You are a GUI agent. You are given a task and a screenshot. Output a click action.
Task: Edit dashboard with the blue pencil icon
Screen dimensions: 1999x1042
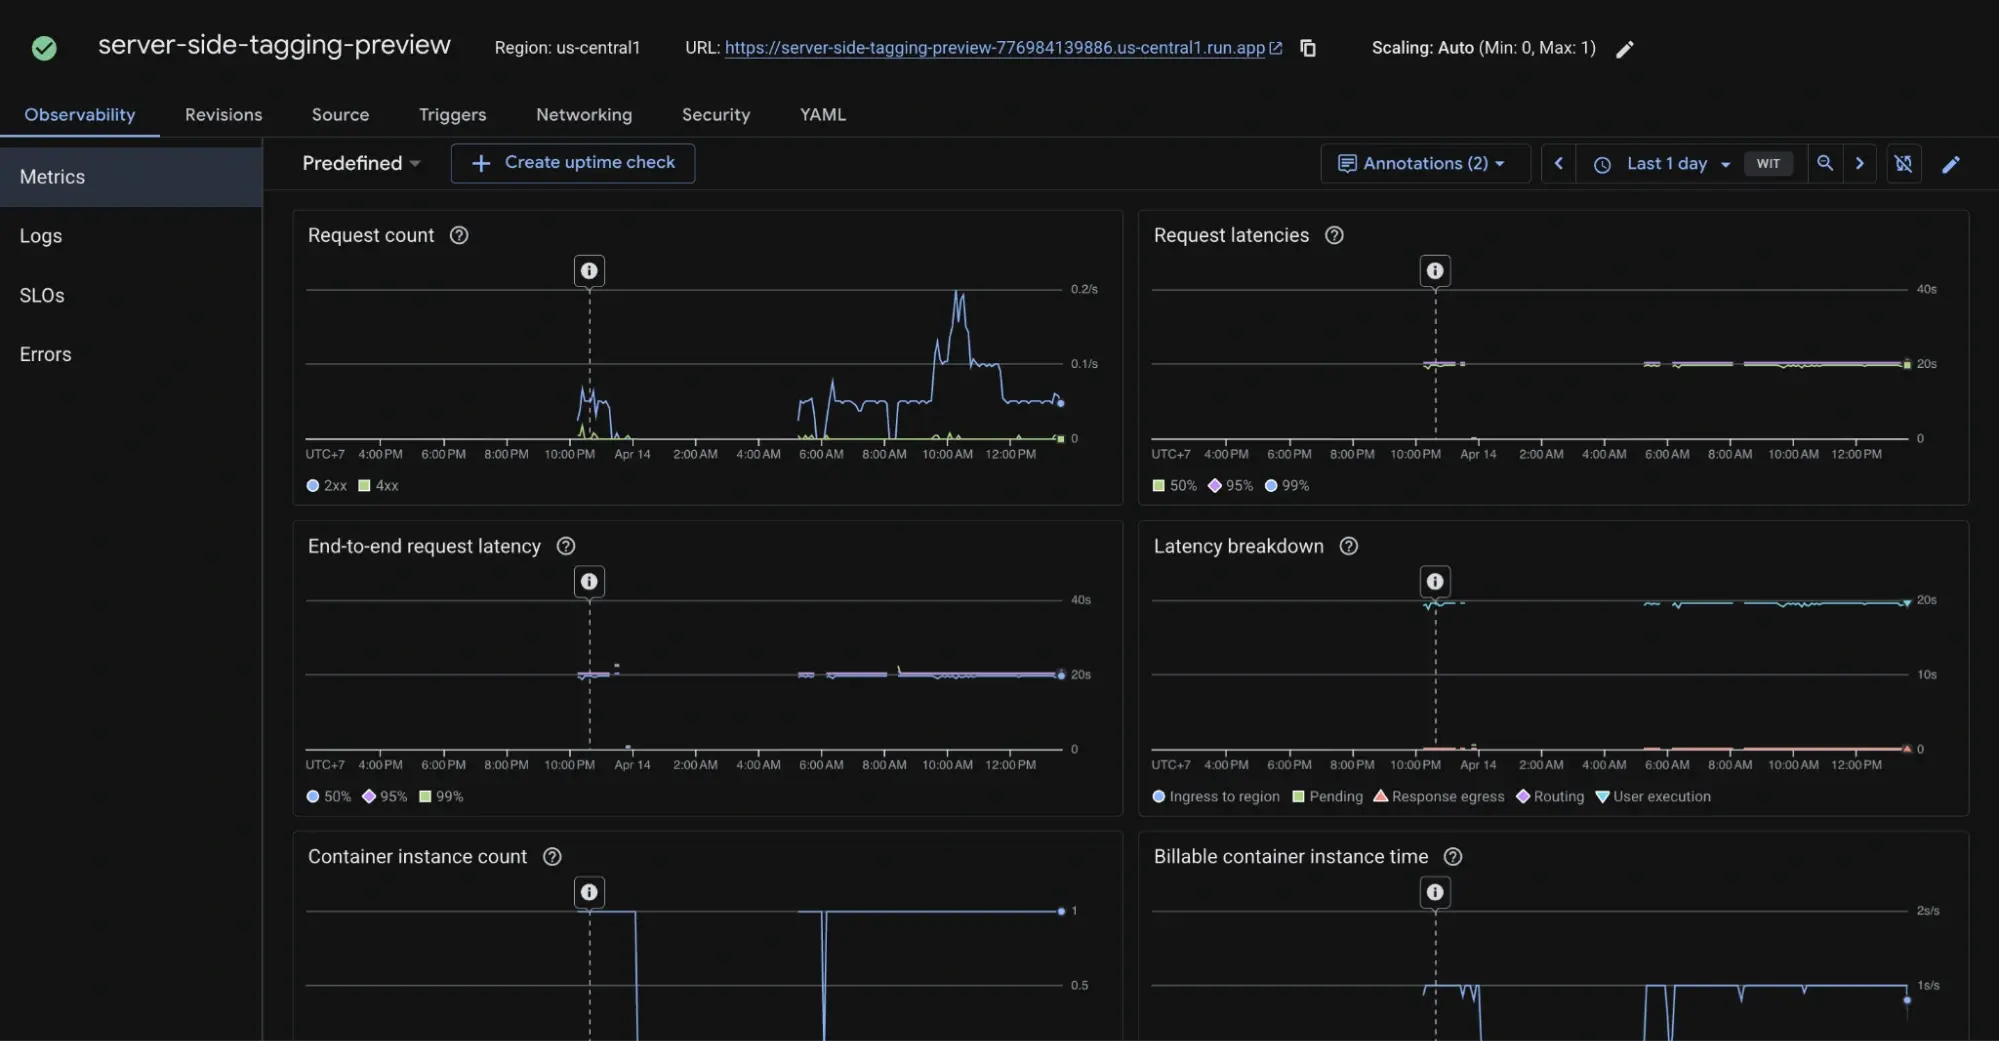tap(1951, 164)
